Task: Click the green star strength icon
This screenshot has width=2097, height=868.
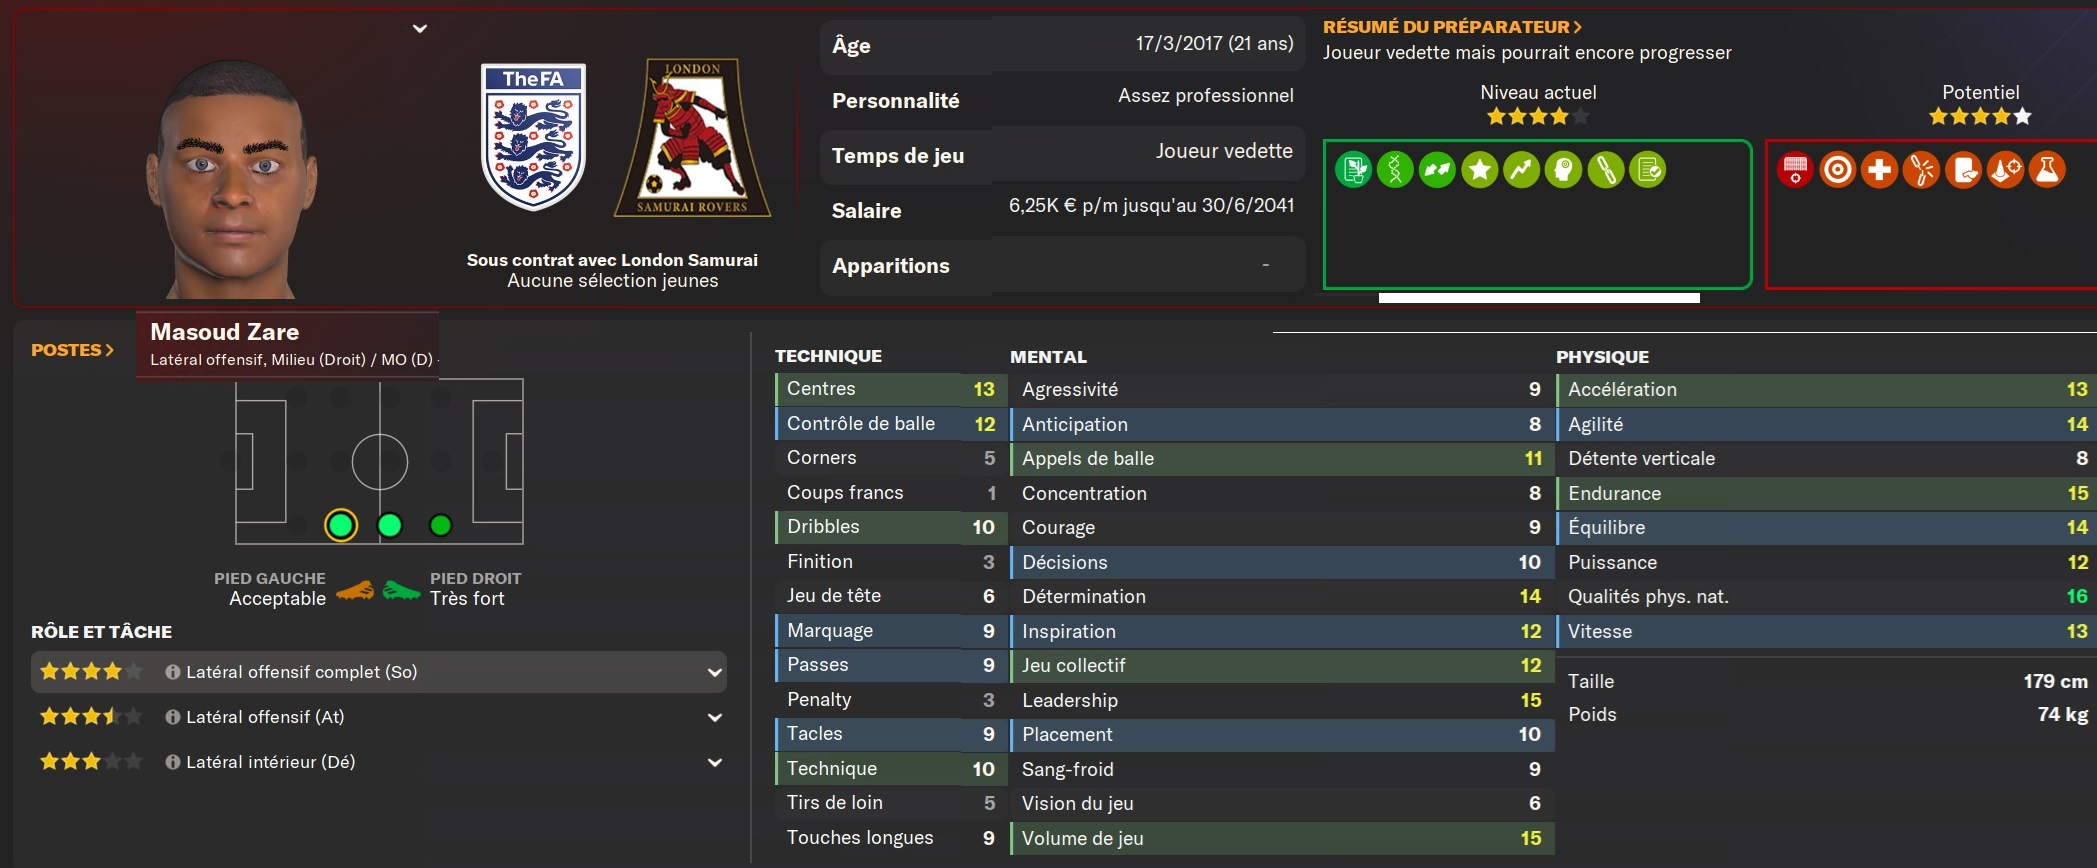Action: coord(1479,170)
